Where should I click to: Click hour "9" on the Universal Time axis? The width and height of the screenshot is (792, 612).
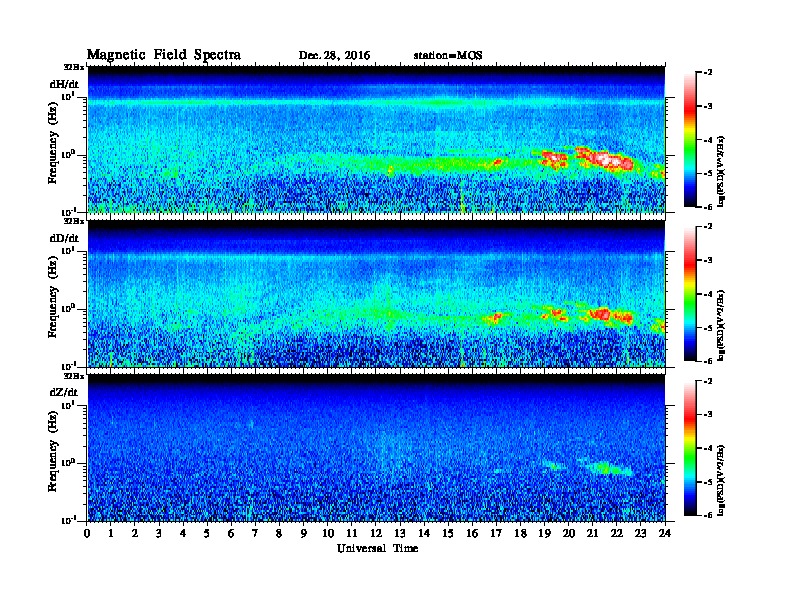coord(304,533)
